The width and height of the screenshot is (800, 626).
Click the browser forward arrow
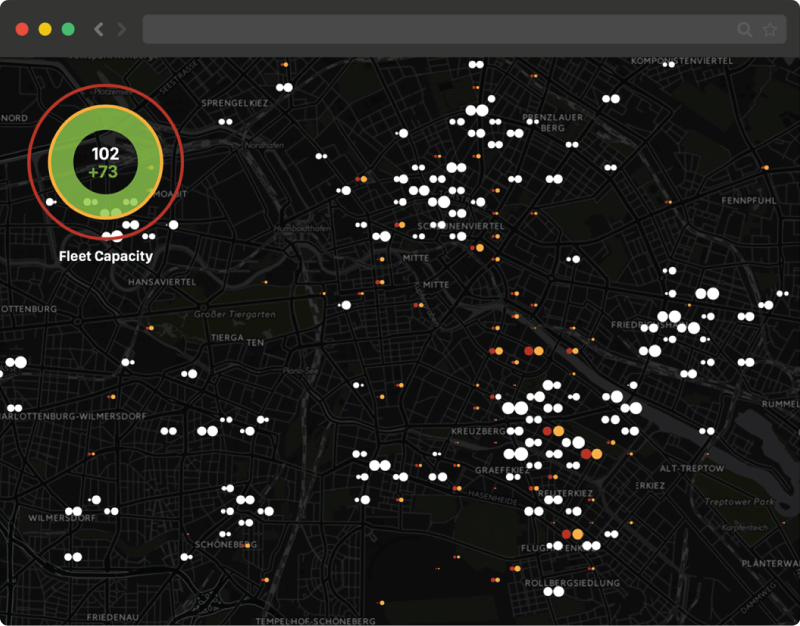(121, 30)
